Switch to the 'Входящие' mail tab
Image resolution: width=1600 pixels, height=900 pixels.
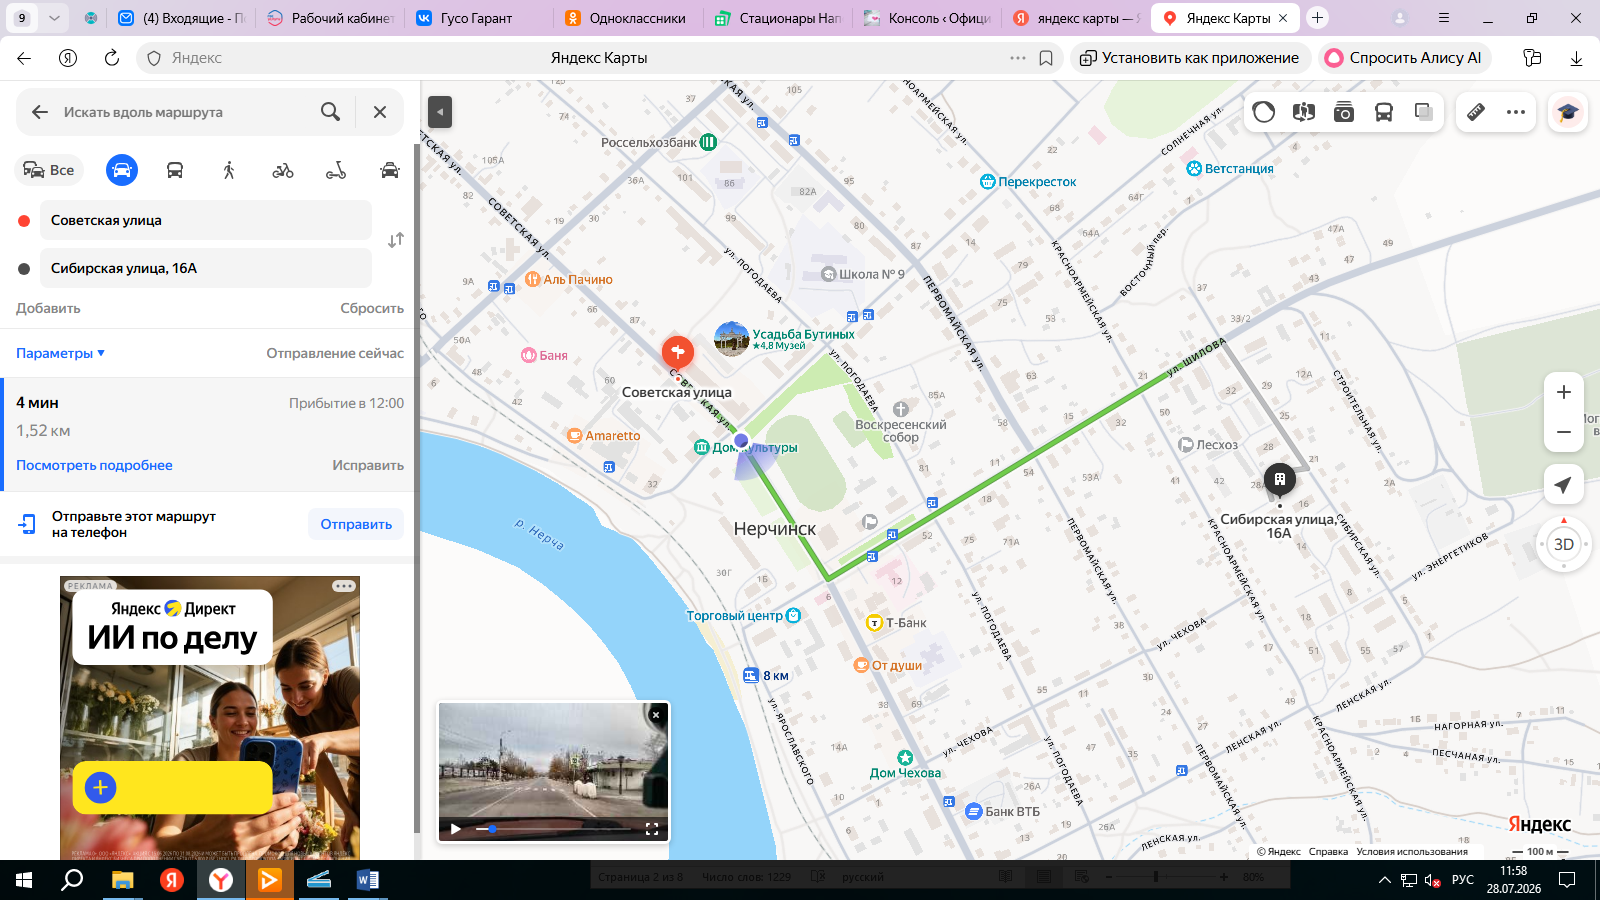click(x=181, y=18)
